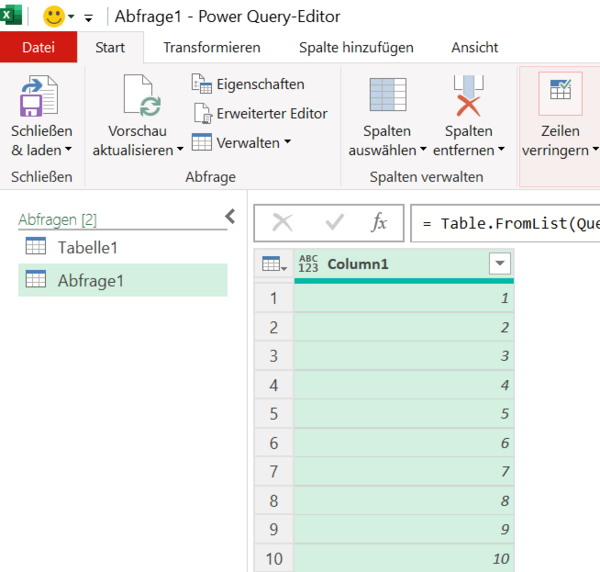Click the Erweiterter Editor document icon
600x572 pixels.
tap(202, 113)
